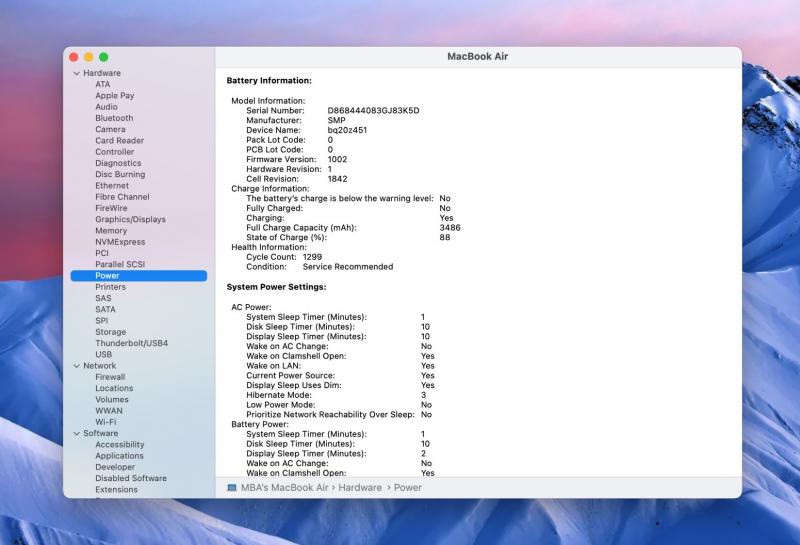Click the yellow minimize window button

coord(89,57)
